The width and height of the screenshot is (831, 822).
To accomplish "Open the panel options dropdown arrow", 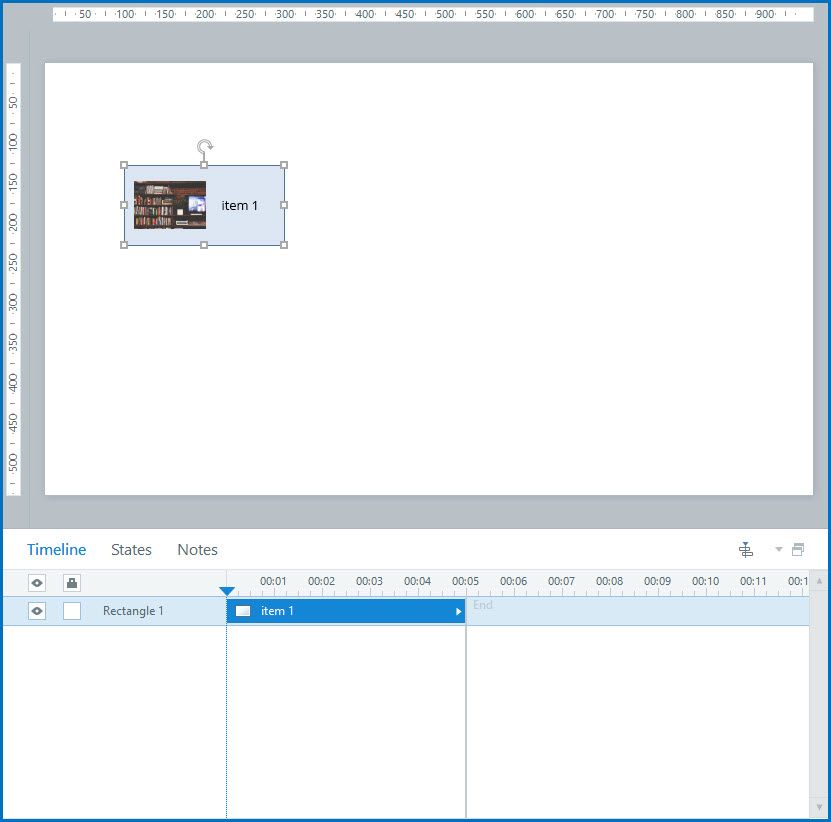I will 778,550.
